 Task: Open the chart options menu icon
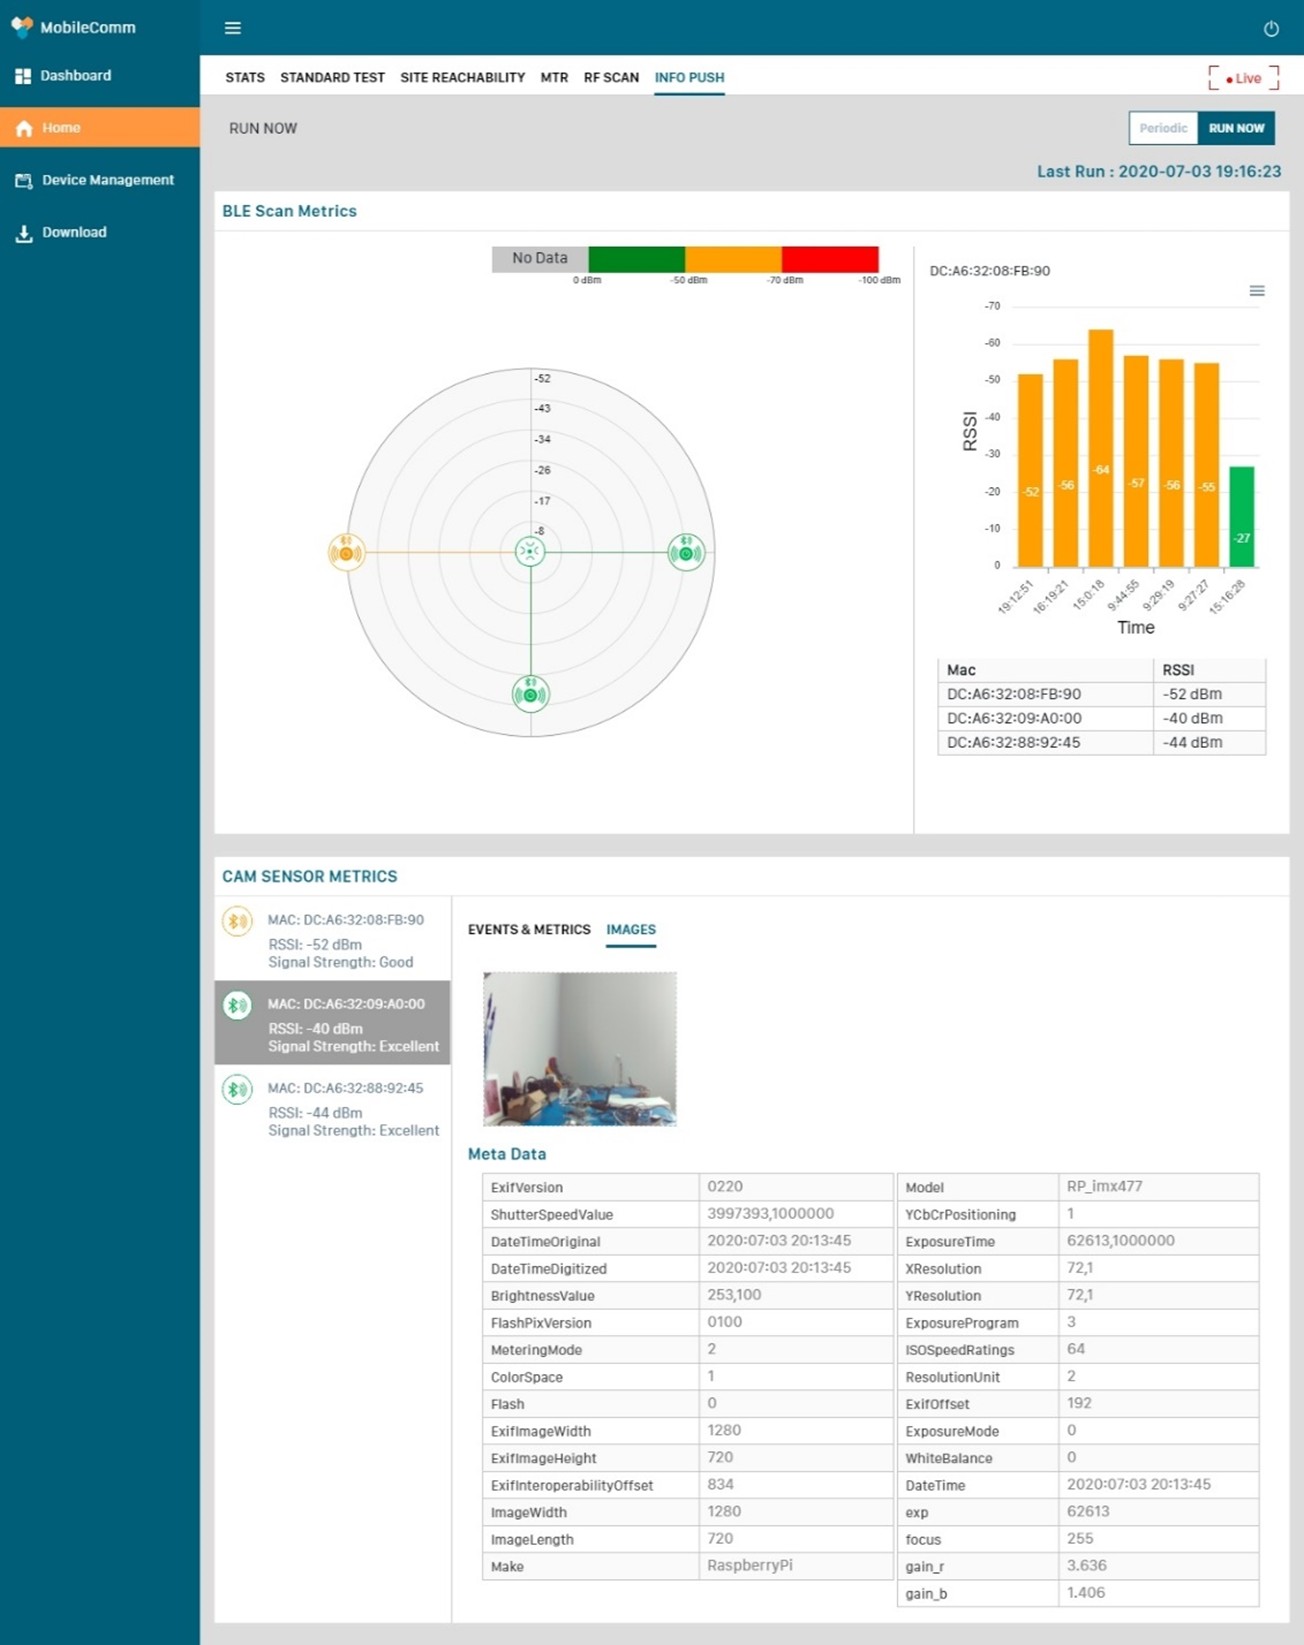point(1257,291)
